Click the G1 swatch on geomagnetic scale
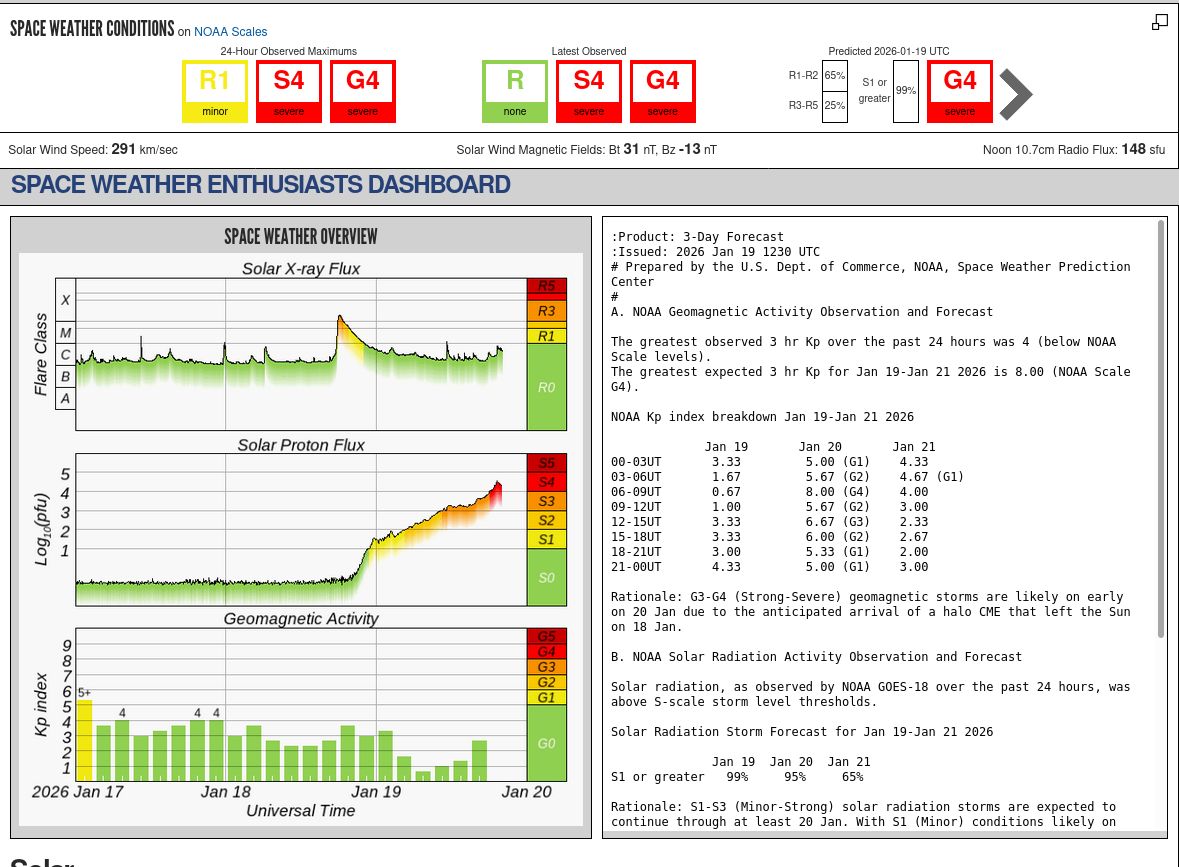 click(547, 697)
